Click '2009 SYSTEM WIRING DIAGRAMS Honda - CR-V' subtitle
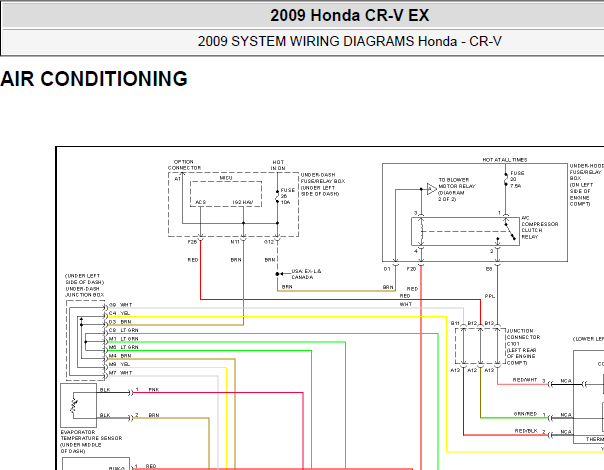The image size is (604, 470). 349,41
